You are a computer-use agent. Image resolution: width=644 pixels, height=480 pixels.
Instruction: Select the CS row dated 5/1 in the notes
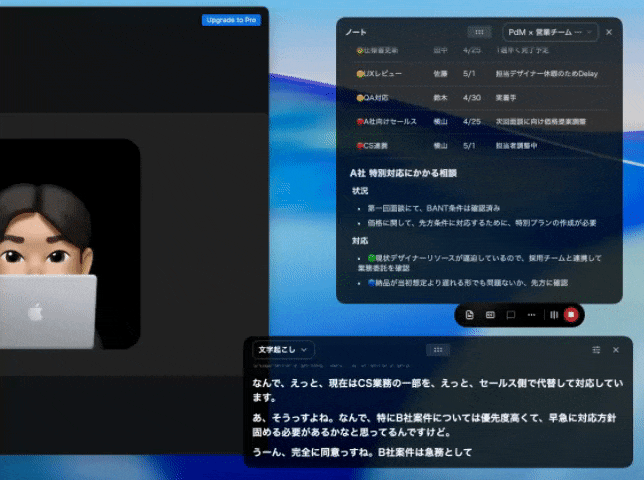point(479,145)
